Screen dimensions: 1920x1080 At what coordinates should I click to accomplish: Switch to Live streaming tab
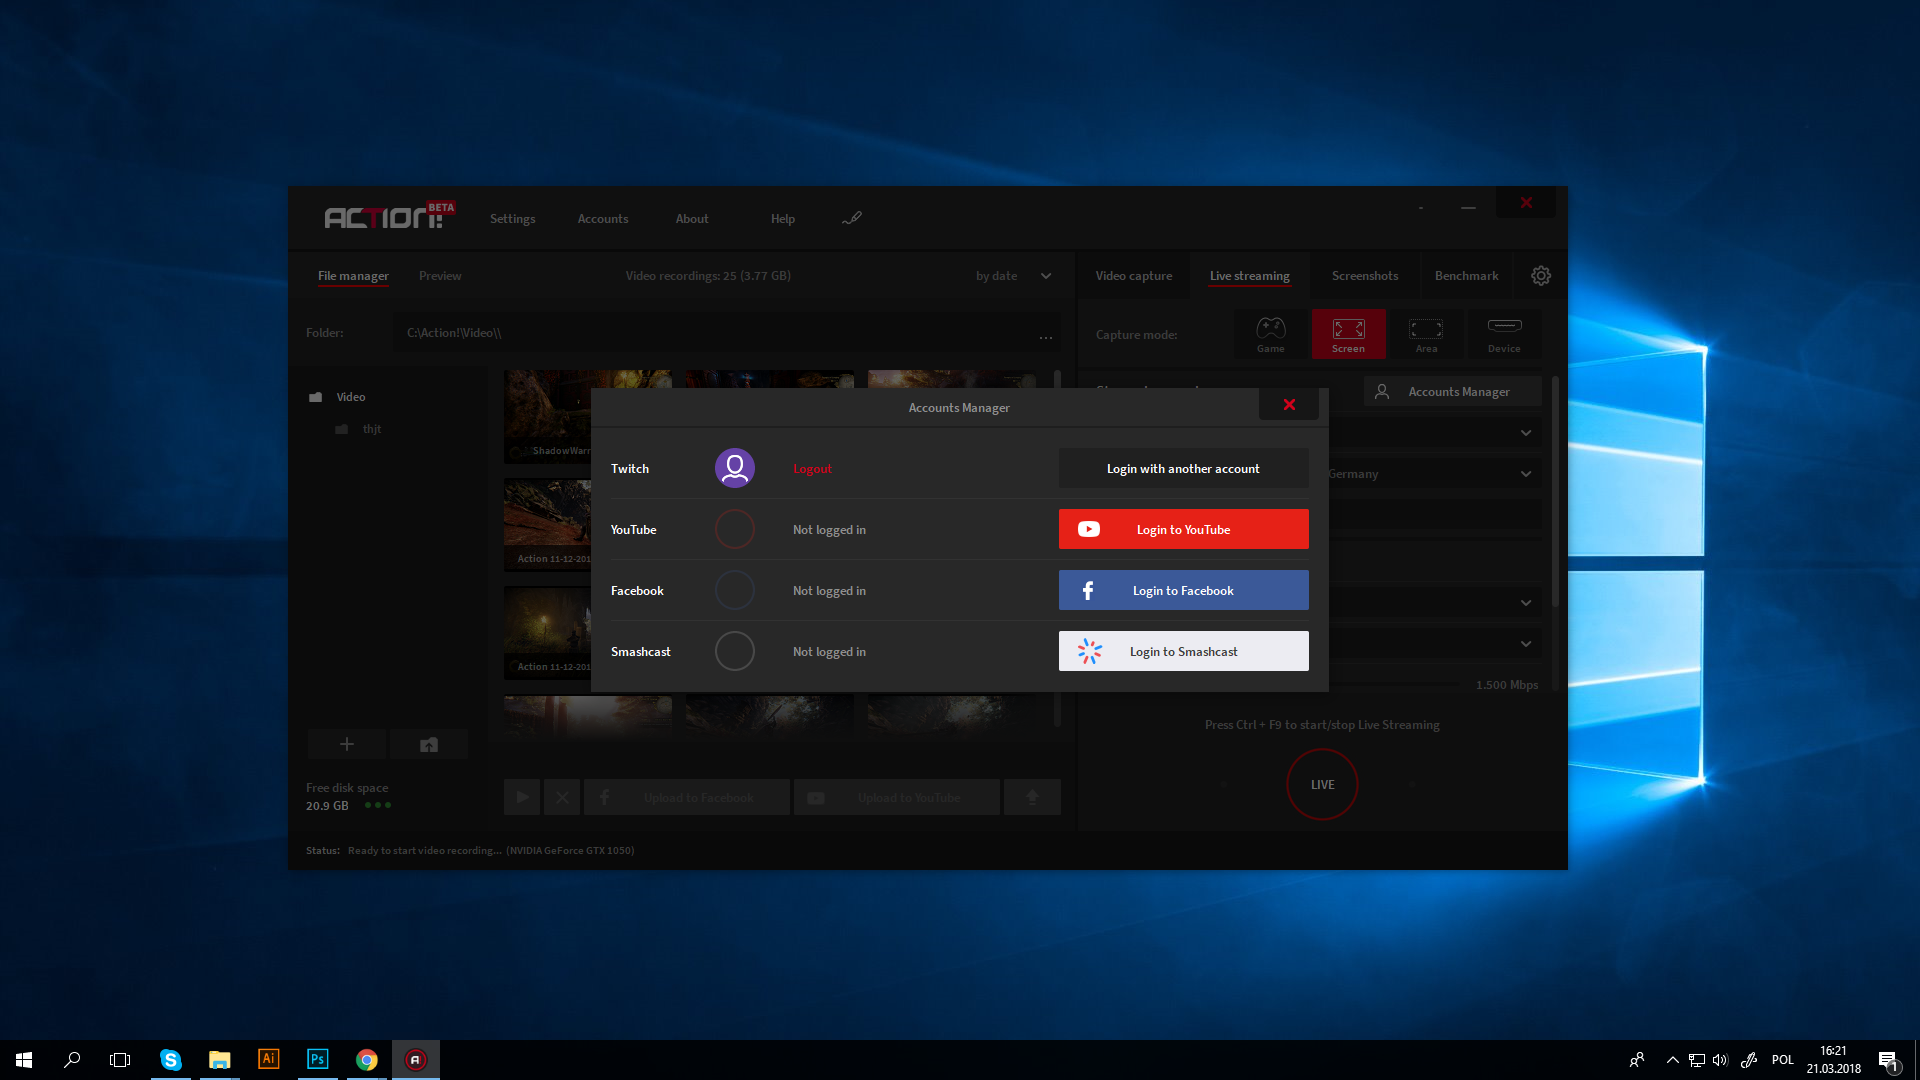(1249, 276)
